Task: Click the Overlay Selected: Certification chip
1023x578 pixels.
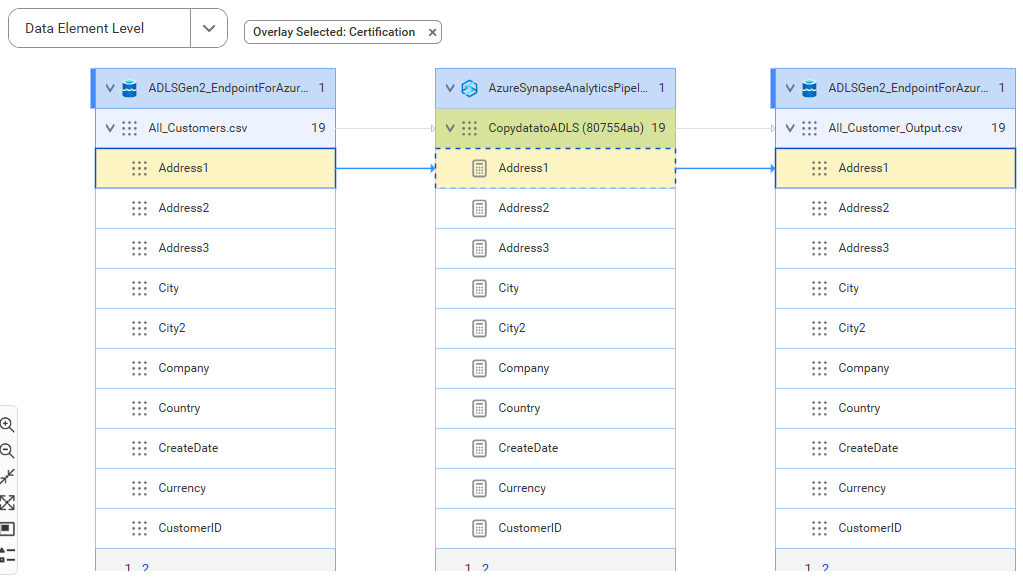Action: coord(343,32)
